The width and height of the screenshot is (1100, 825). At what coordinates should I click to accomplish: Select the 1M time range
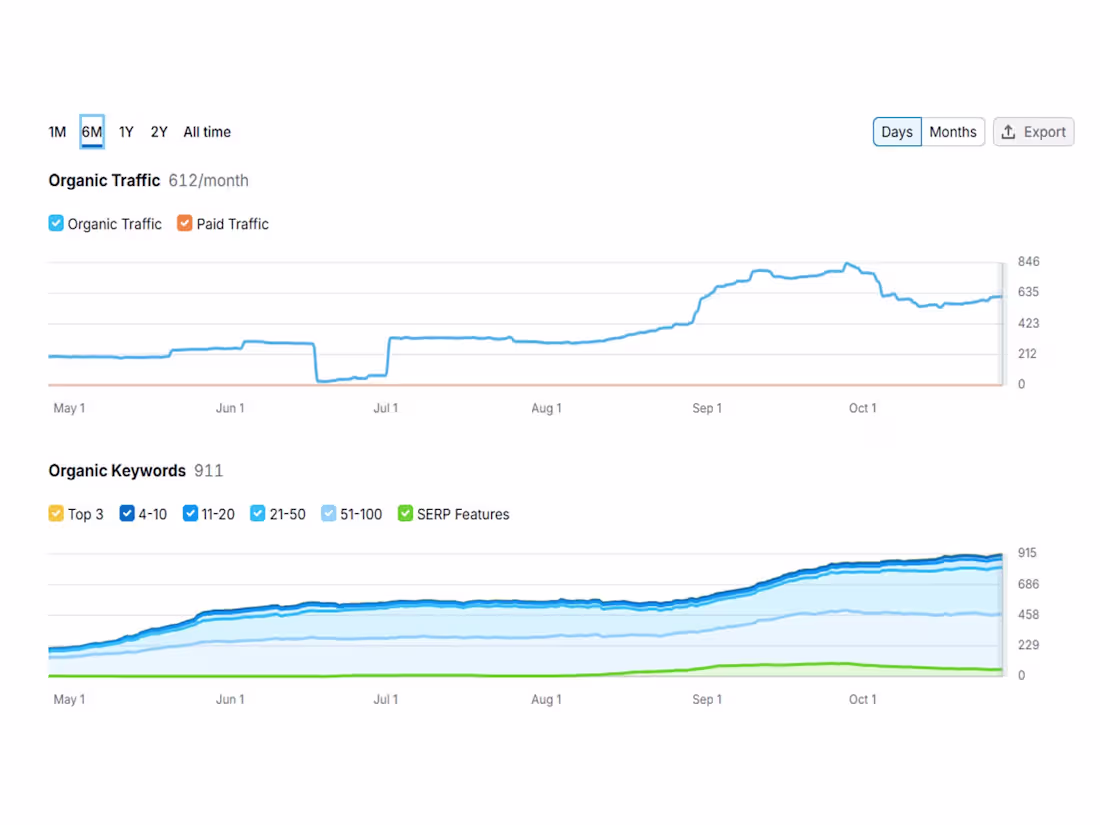tap(58, 132)
